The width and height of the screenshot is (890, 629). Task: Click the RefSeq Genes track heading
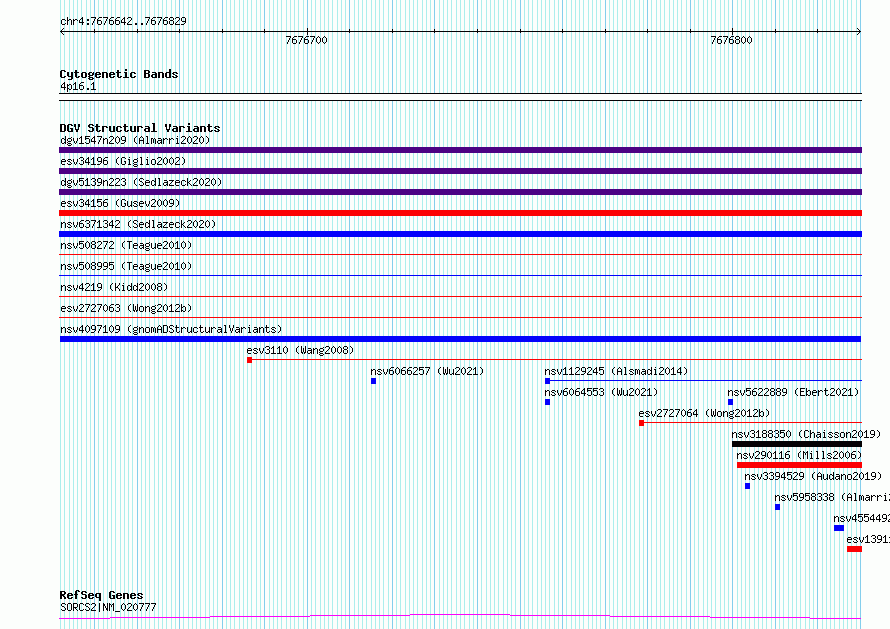click(x=102, y=595)
